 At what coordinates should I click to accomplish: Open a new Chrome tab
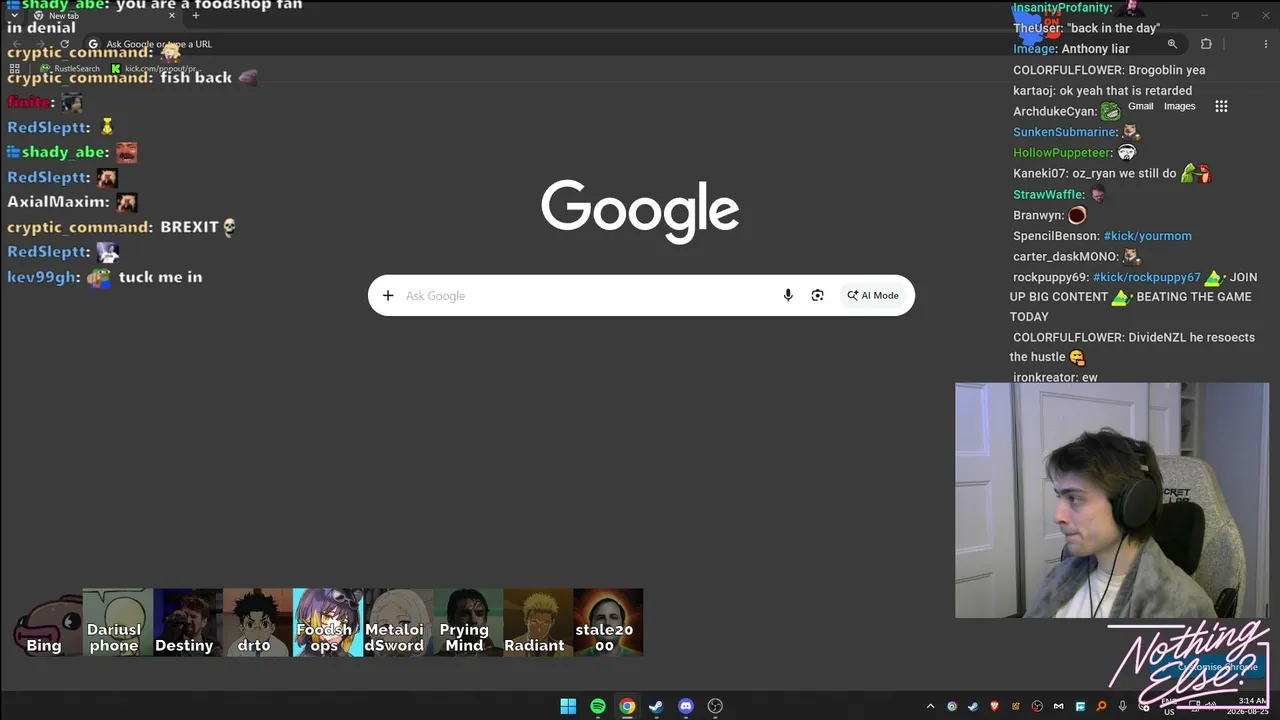(196, 15)
